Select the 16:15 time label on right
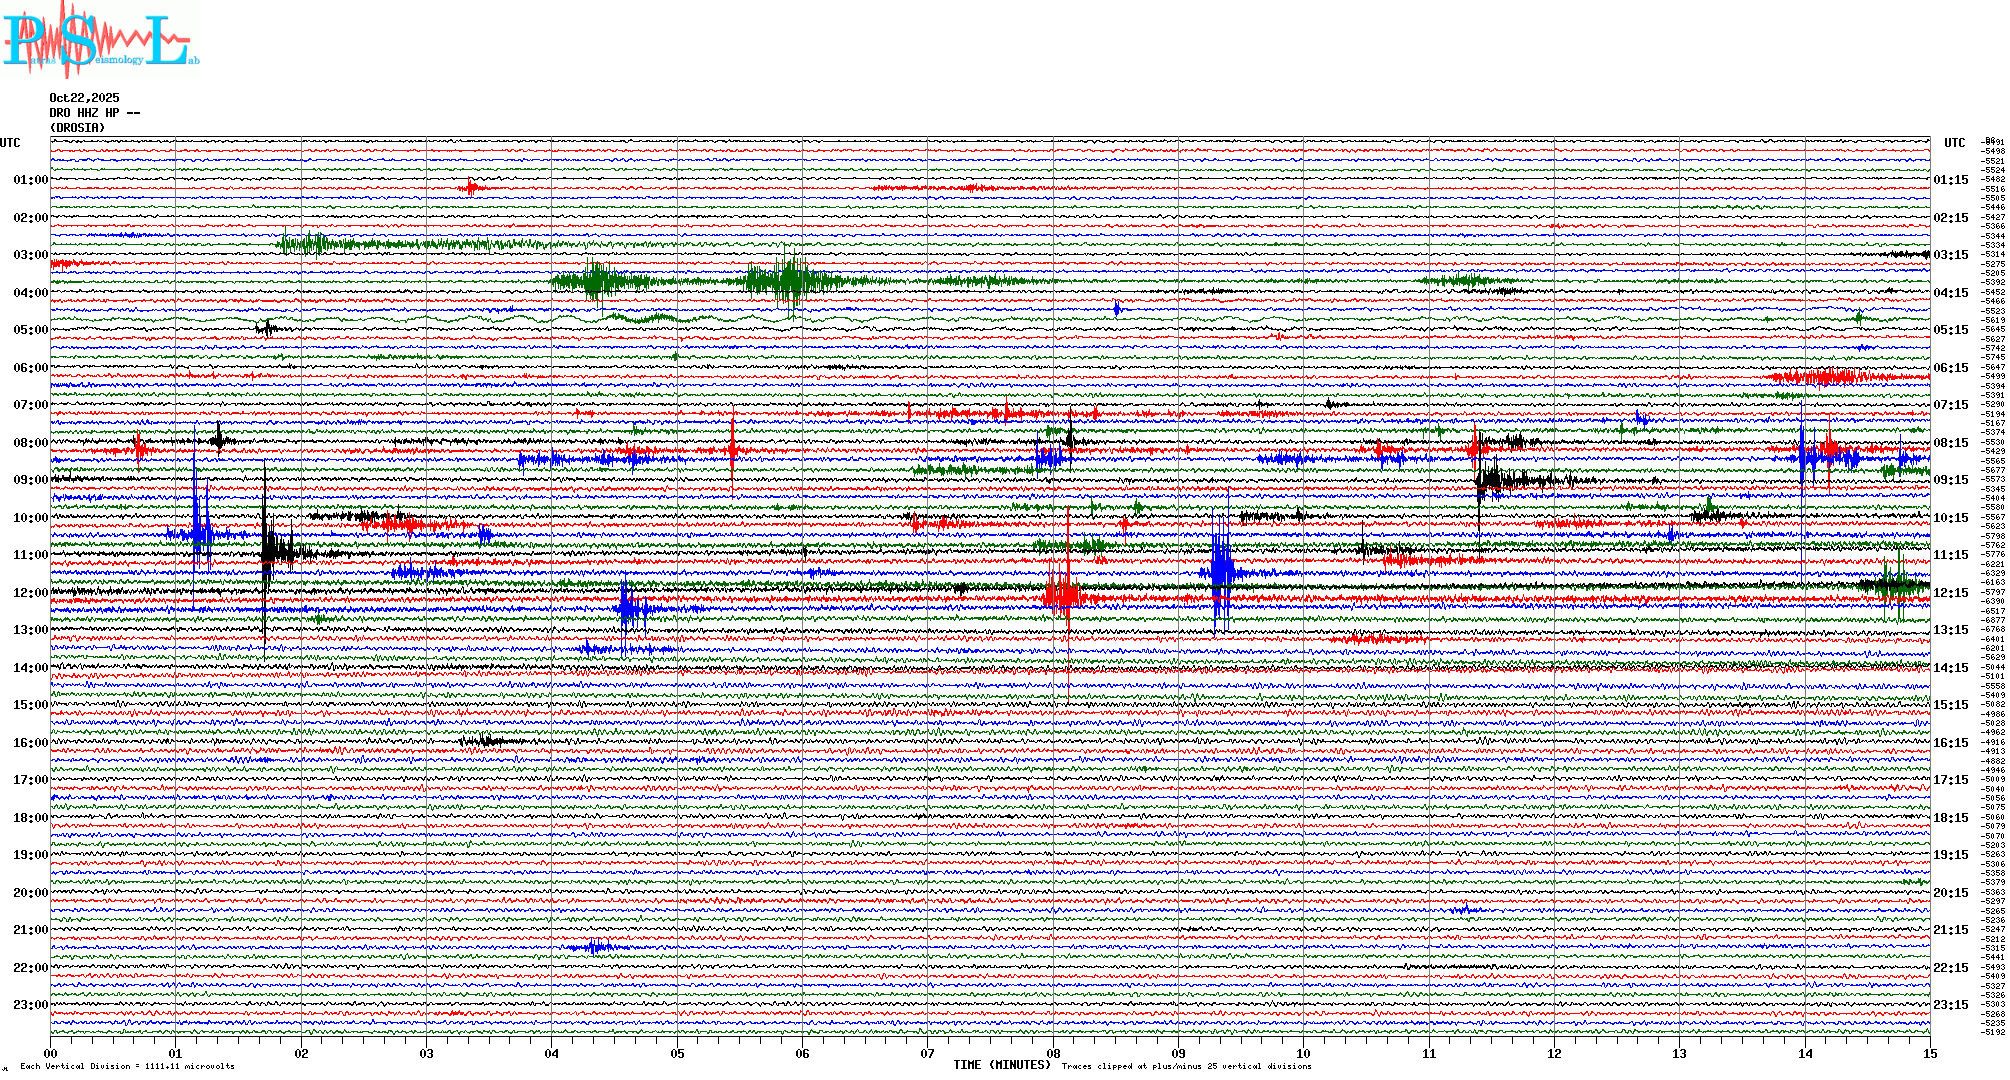 pyautogui.click(x=1950, y=743)
